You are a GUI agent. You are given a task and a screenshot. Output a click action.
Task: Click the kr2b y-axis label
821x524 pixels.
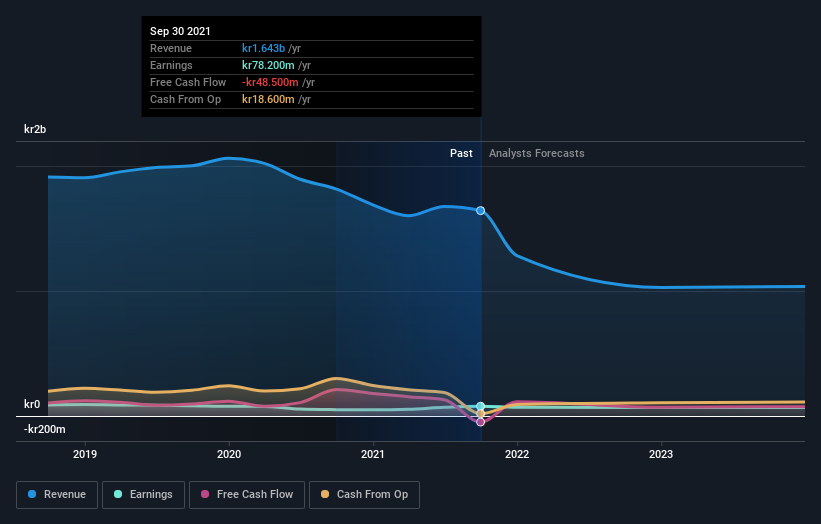35,129
